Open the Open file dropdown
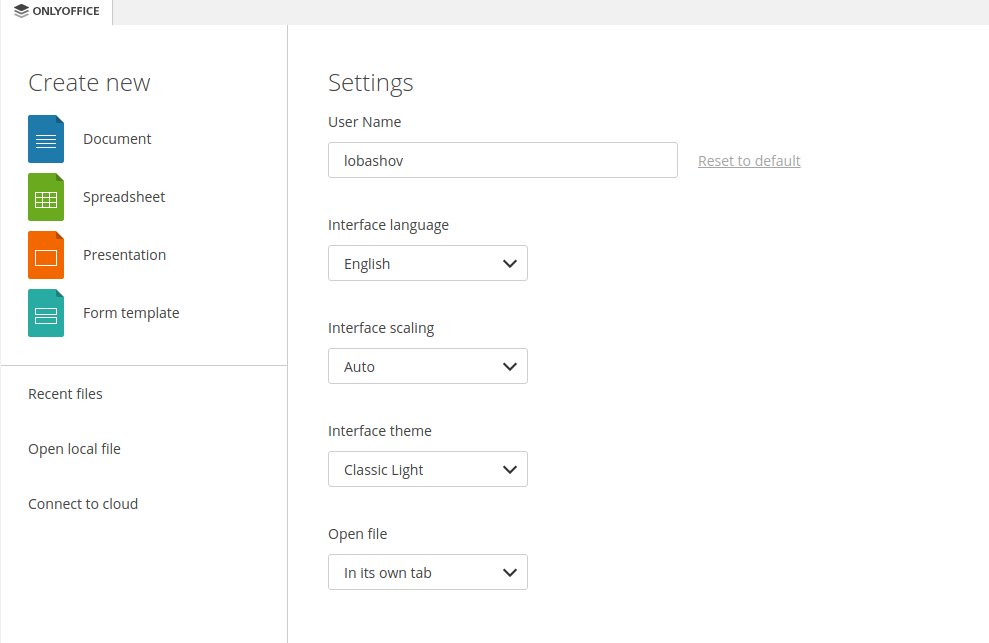989x643 pixels. point(428,572)
